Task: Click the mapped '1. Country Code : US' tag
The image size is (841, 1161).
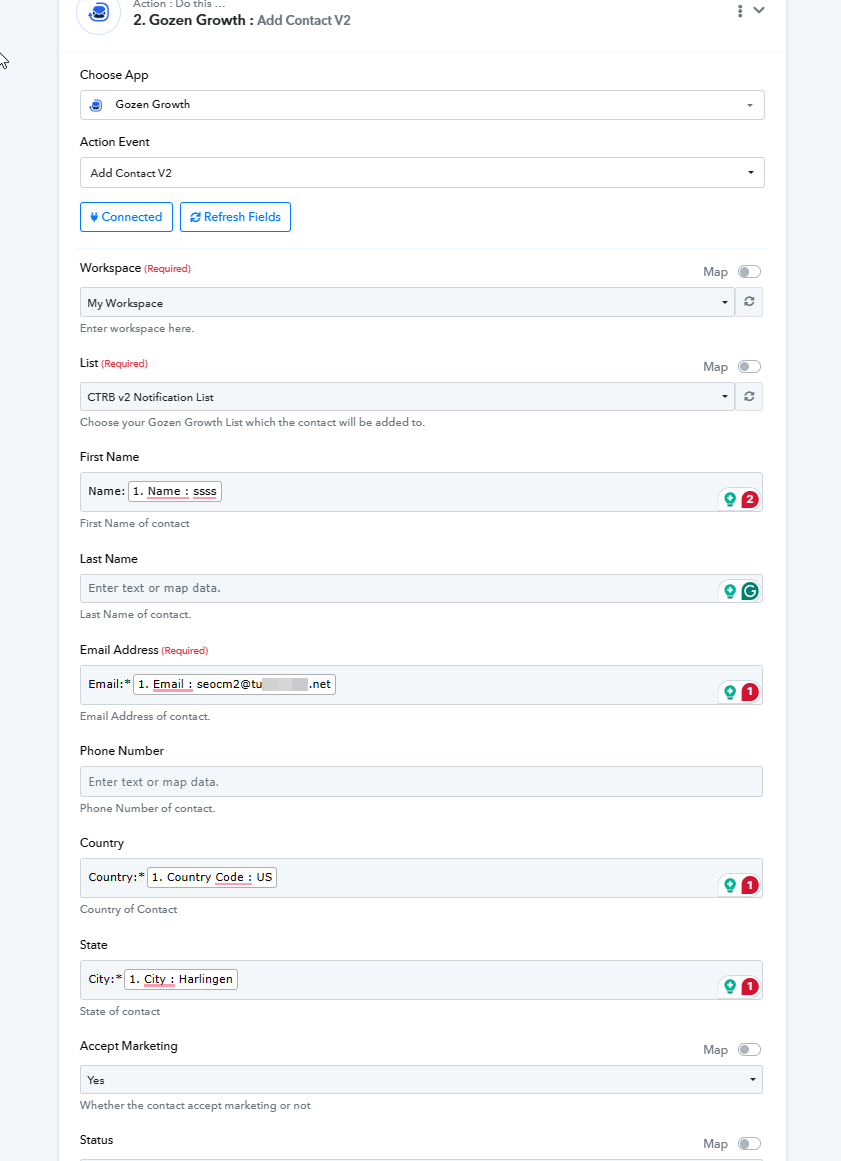Action: (x=212, y=877)
